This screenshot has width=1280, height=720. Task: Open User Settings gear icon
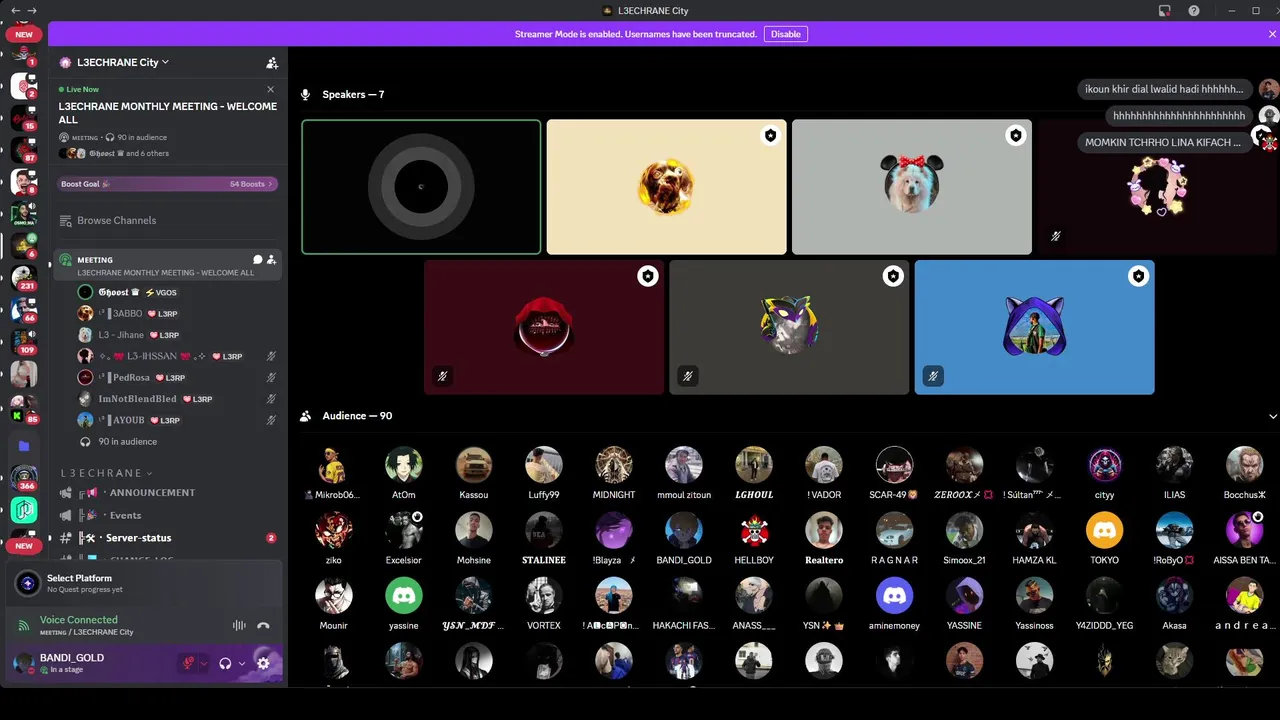263,663
